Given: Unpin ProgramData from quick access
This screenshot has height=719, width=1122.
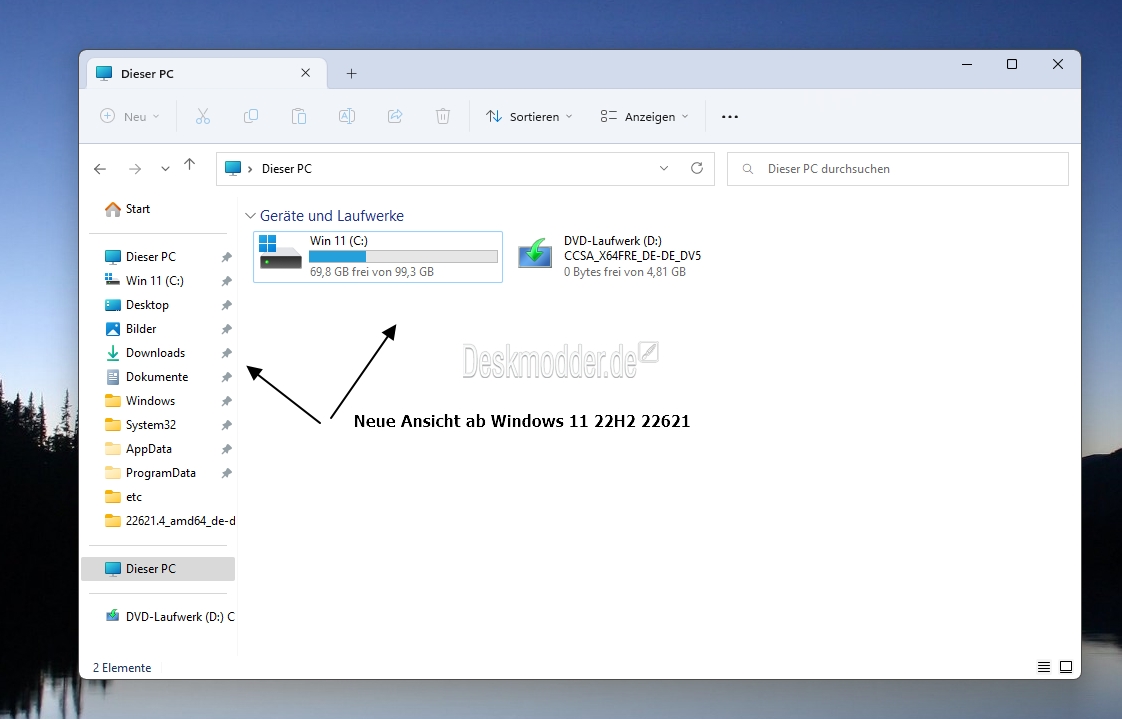Looking at the screenshot, I should click(x=227, y=473).
